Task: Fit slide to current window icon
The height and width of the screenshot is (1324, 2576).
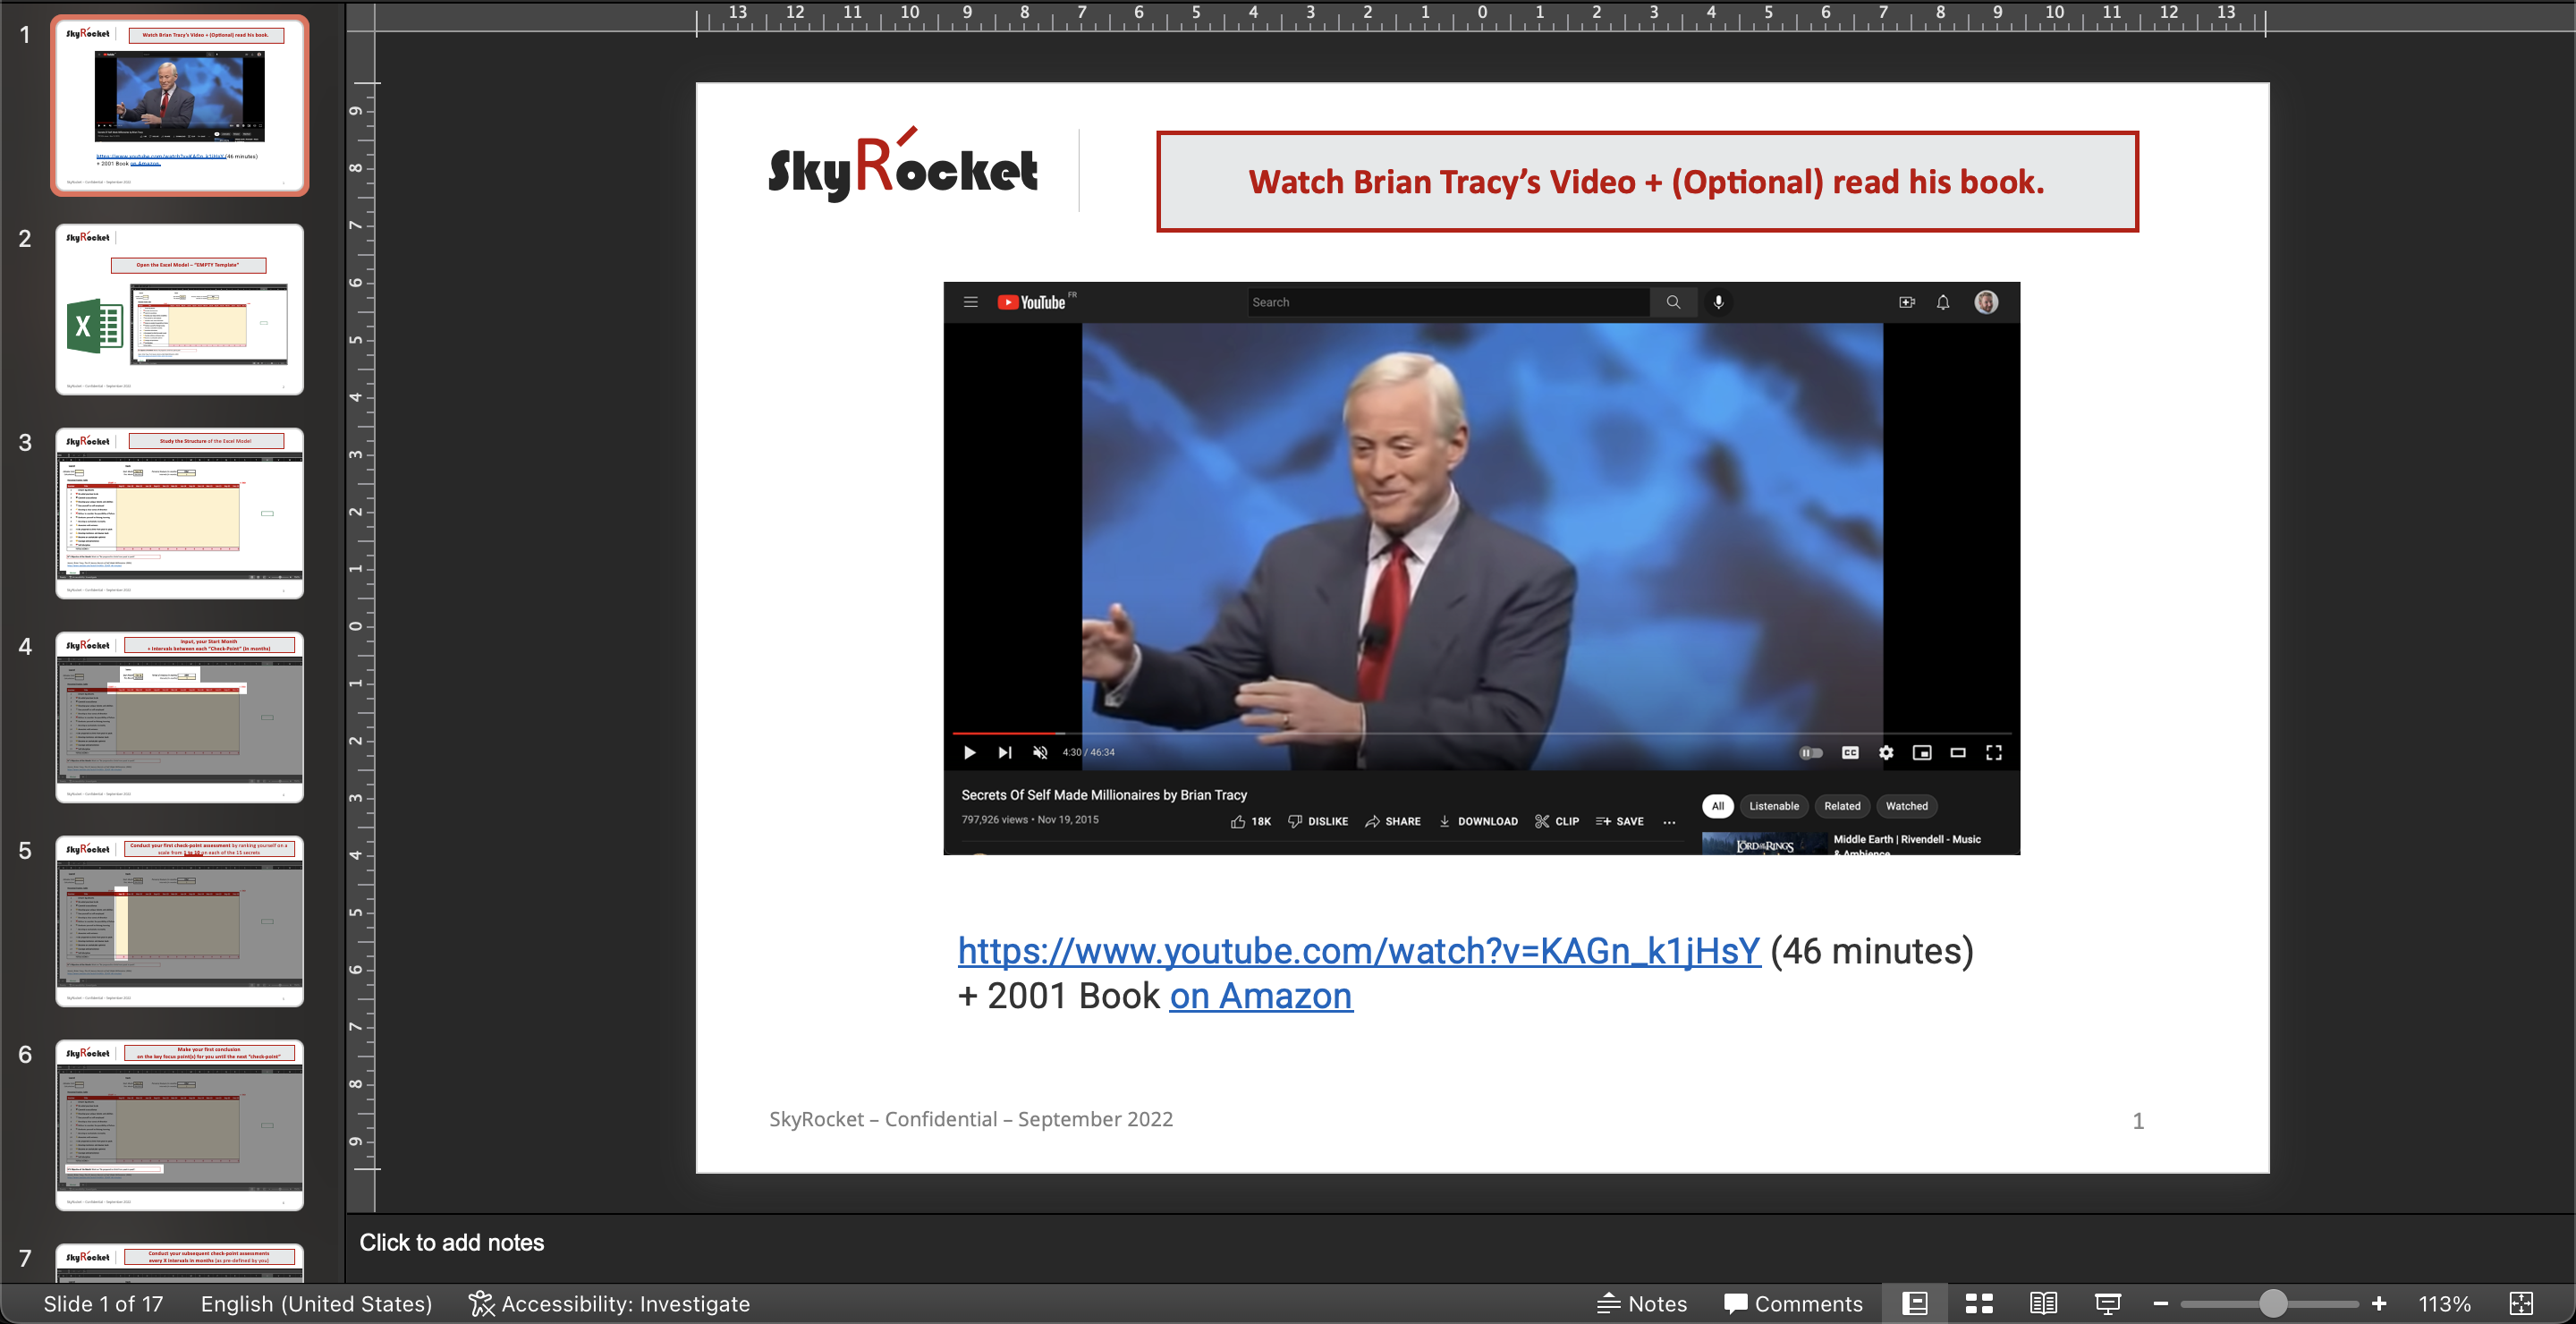Action: click(x=2522, y=1303)
